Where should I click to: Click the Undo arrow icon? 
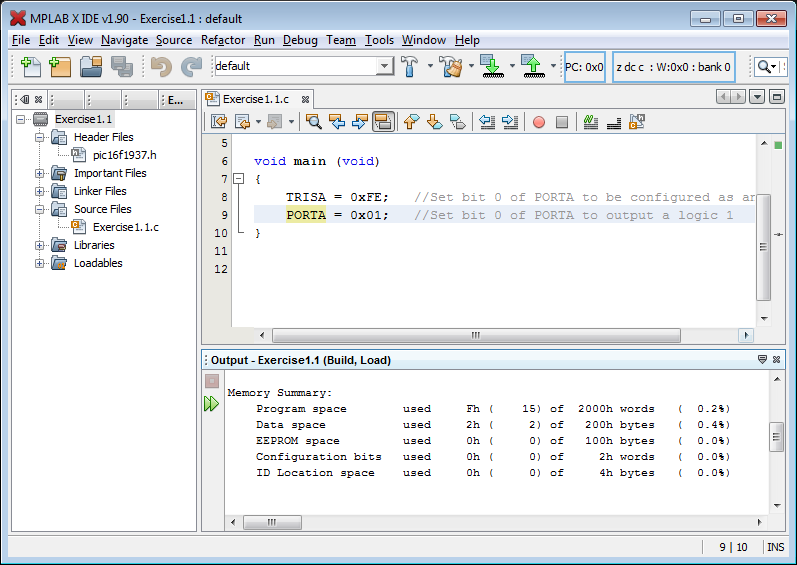click(161, 67)
